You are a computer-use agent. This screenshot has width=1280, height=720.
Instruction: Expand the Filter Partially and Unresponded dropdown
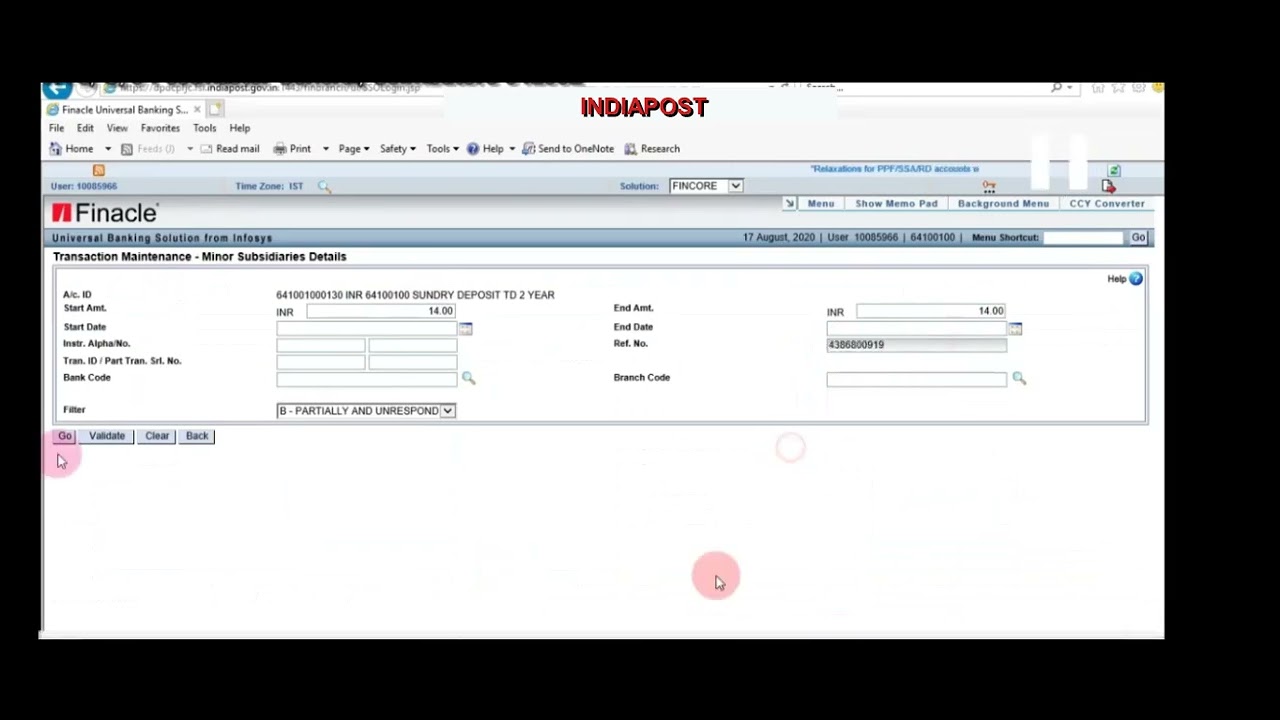point(448,411)
